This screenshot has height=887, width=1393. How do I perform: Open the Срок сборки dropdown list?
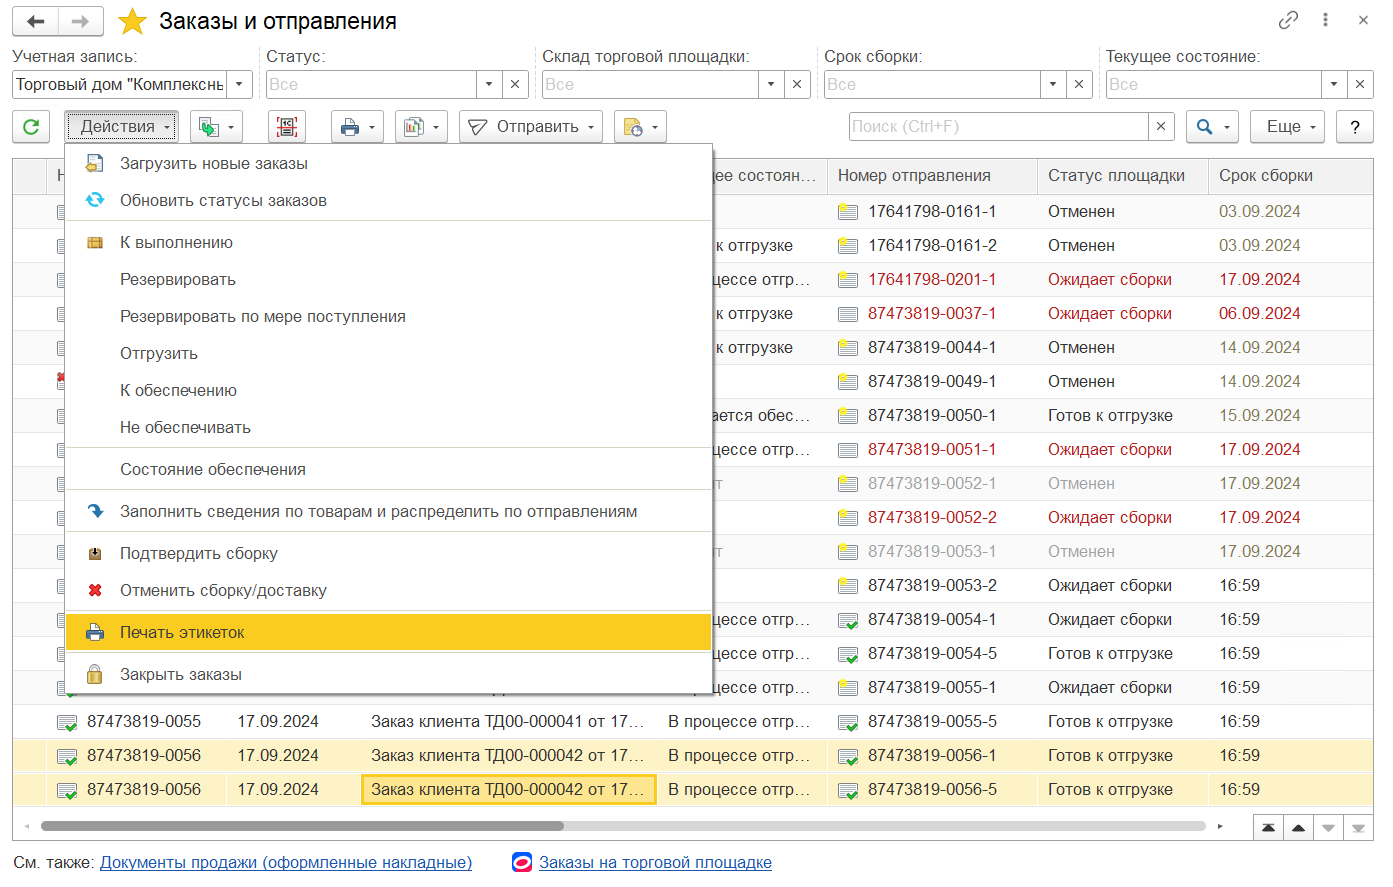coord(1053,85)
